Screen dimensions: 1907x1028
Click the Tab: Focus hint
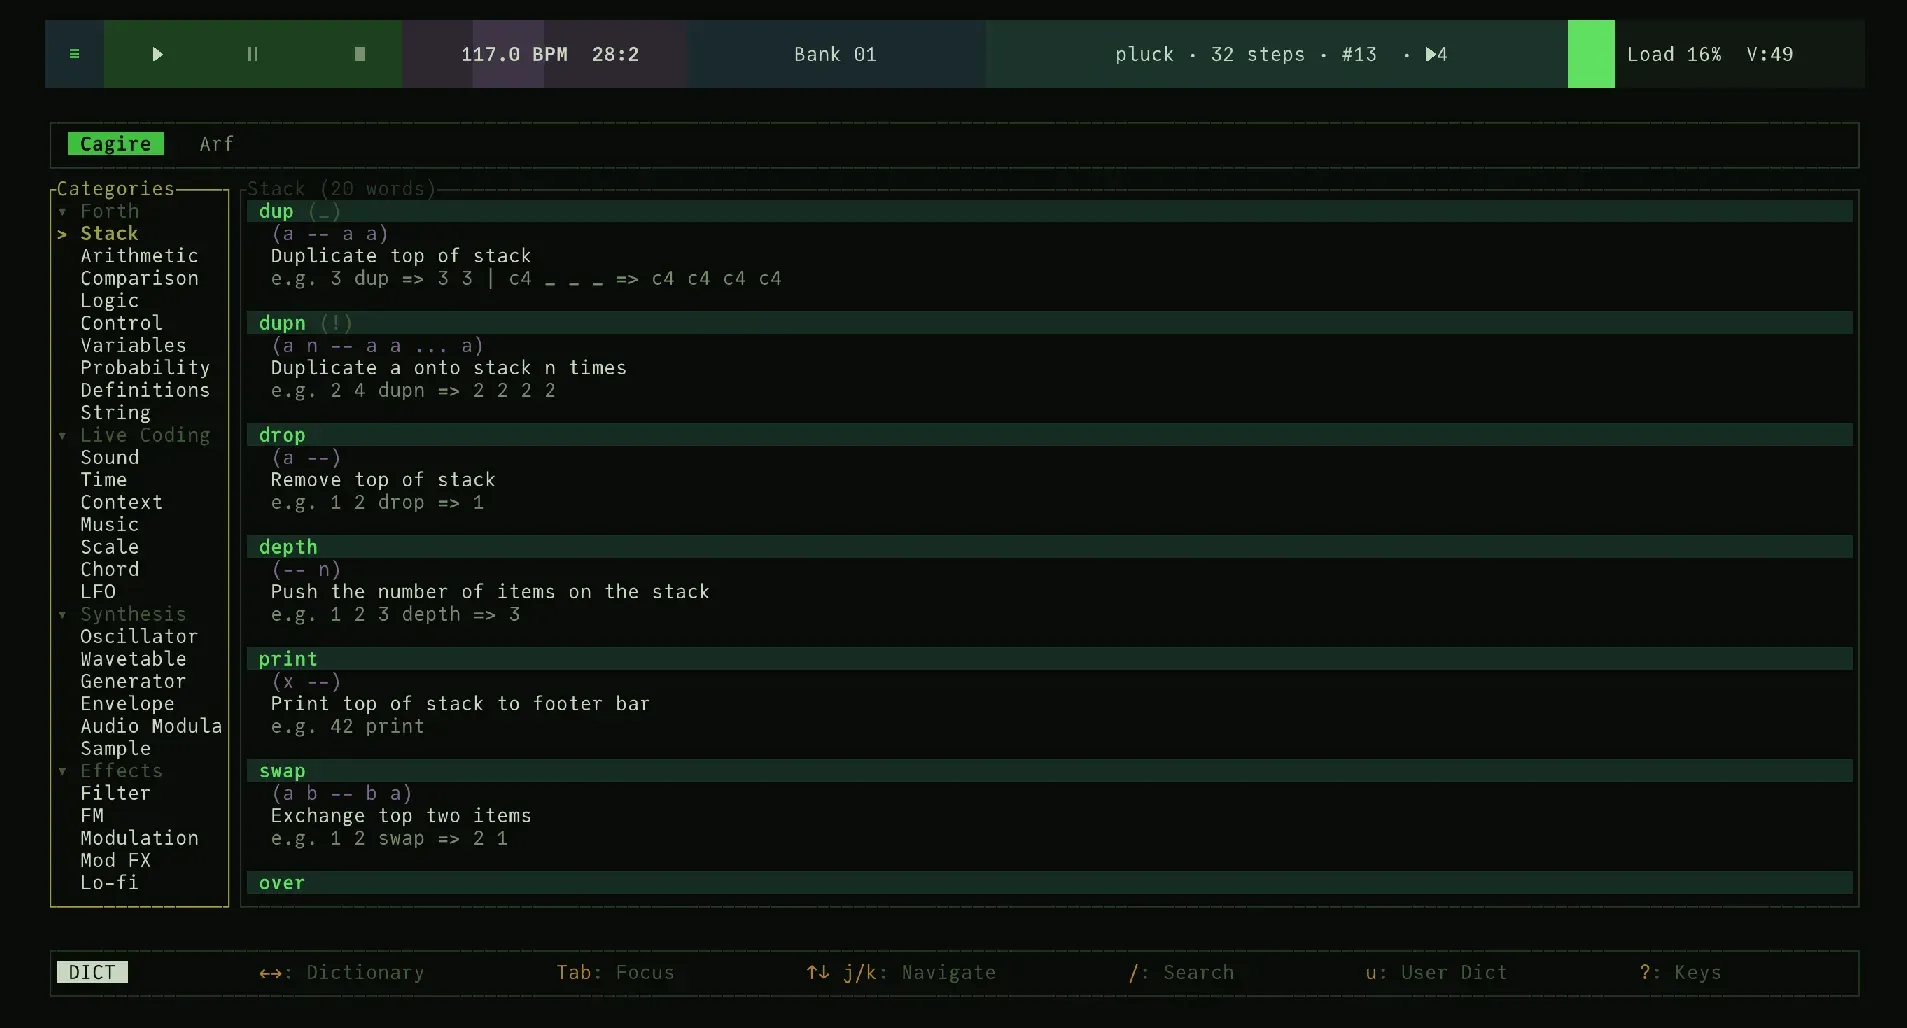tap(615, 972)
